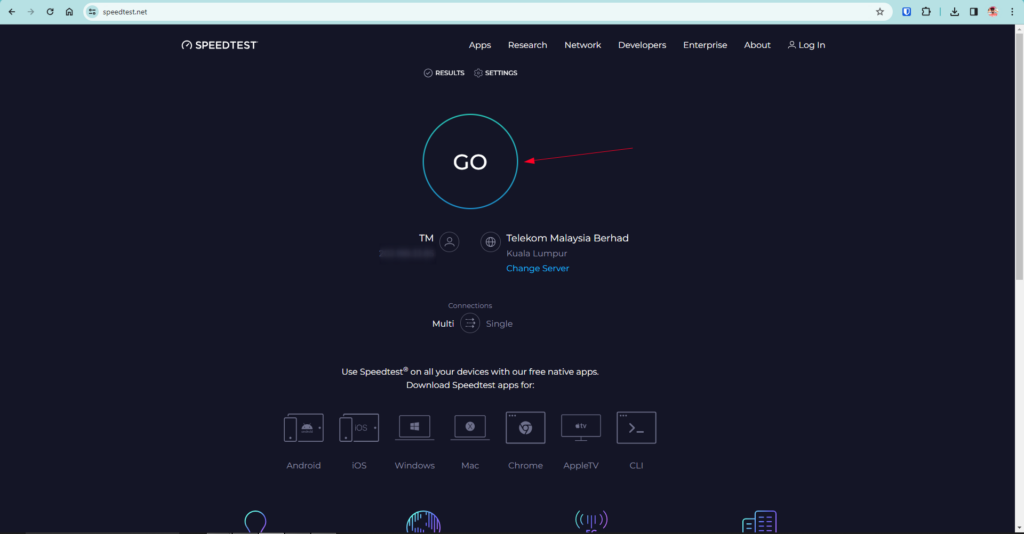Click the Change Server link
Image resolution: width=1024 pixels, height=534 pixels.
click(x=537, y=268)
